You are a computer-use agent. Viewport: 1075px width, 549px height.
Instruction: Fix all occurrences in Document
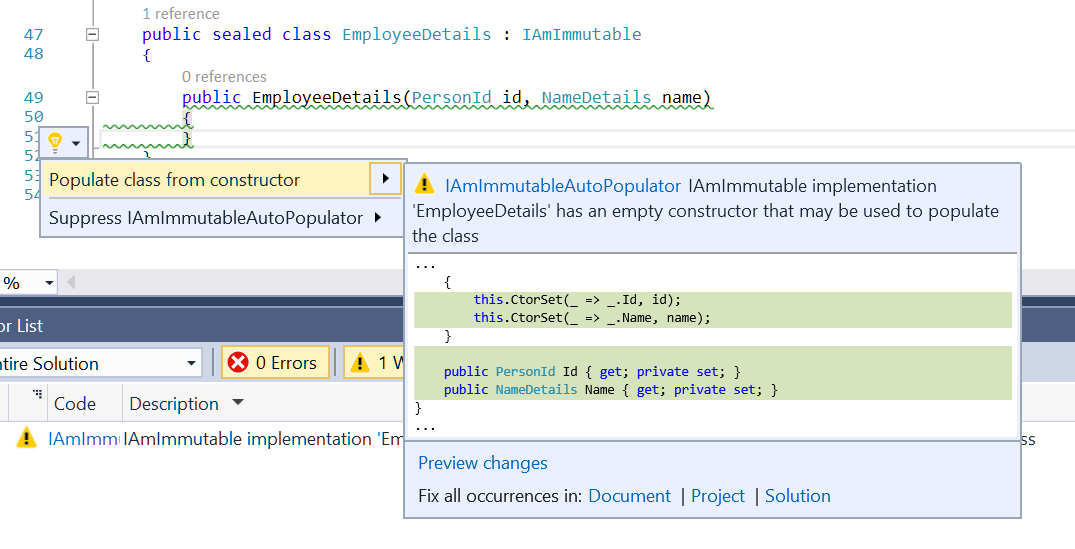(x=629, y=496)
